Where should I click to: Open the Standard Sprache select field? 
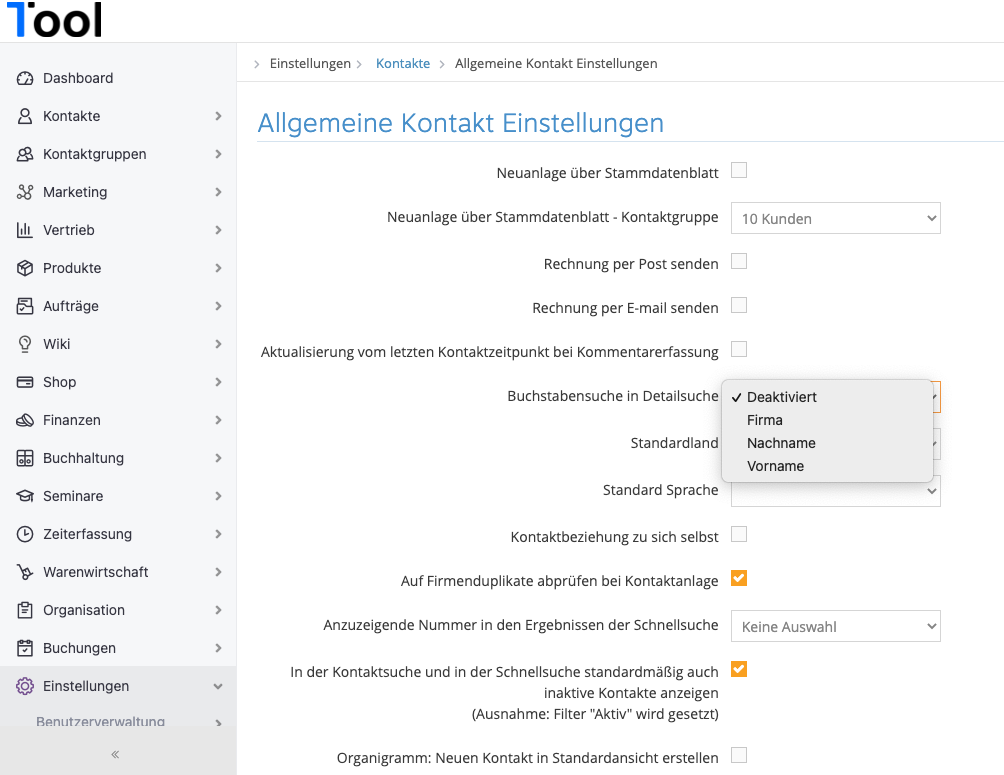(836, 492)
